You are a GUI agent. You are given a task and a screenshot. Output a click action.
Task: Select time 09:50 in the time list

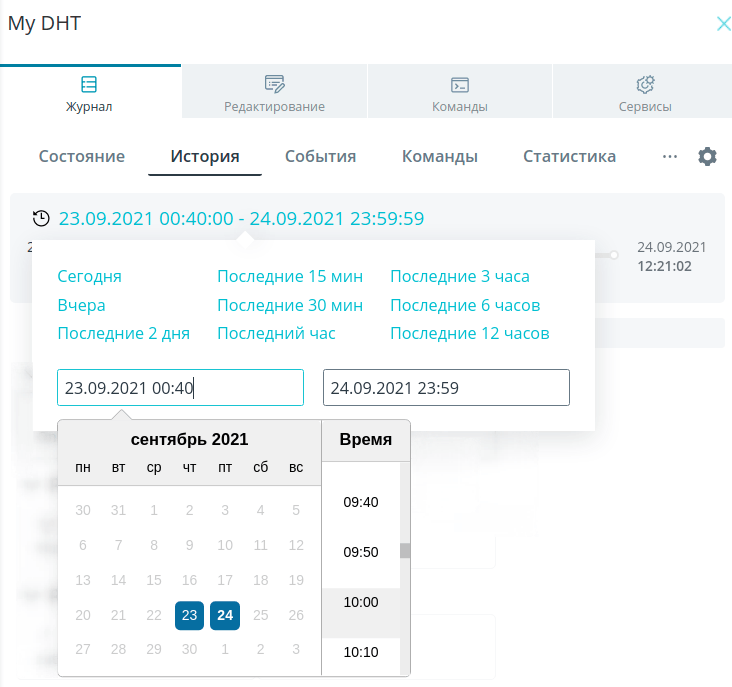[361, 552]
